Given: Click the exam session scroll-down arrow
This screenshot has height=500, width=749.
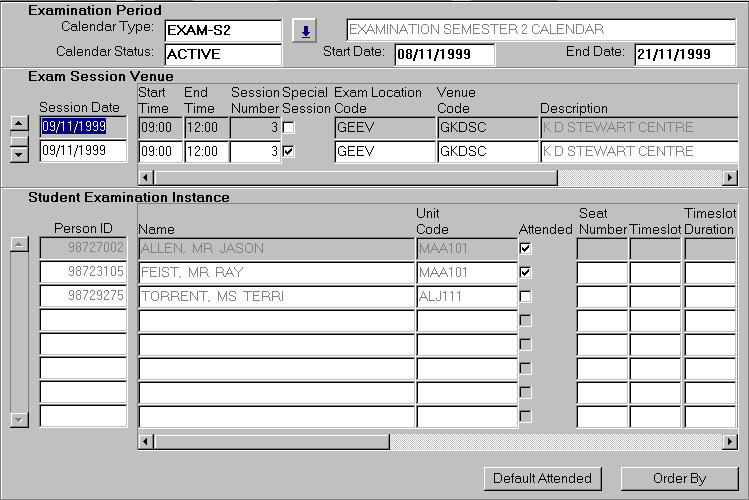Looking at the screenshot, I should pyautogui.click(x=18, y=153).
